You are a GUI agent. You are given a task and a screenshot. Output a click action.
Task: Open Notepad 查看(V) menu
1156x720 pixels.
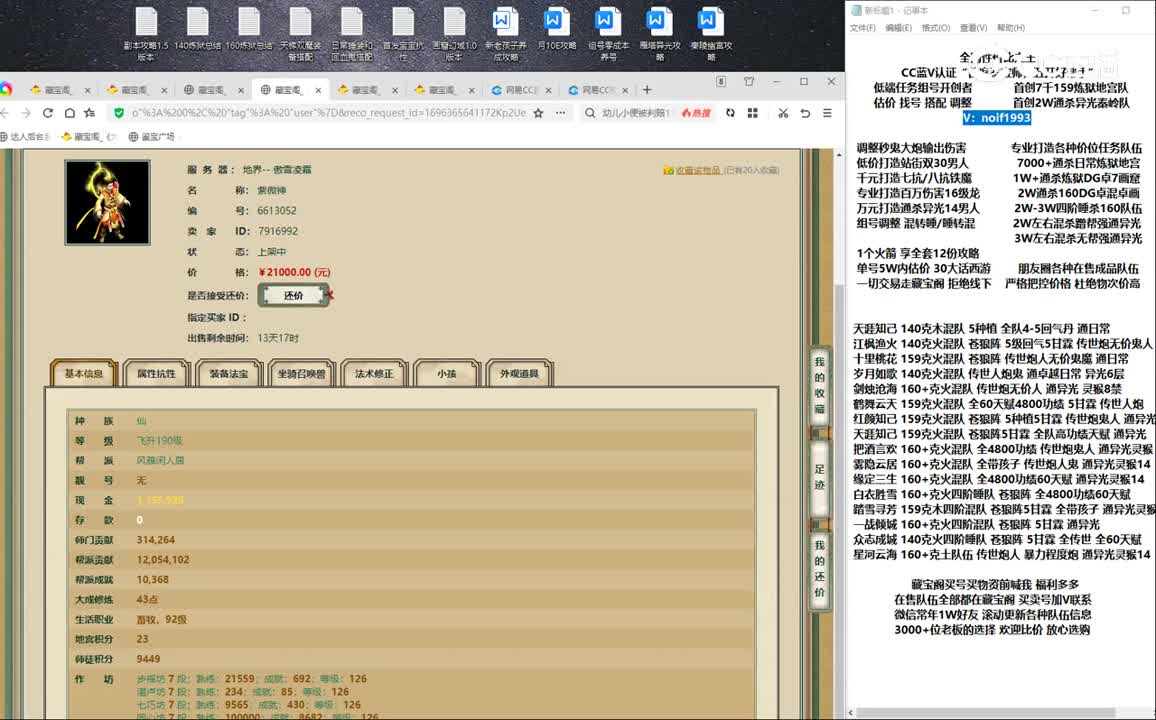(973, 28)
